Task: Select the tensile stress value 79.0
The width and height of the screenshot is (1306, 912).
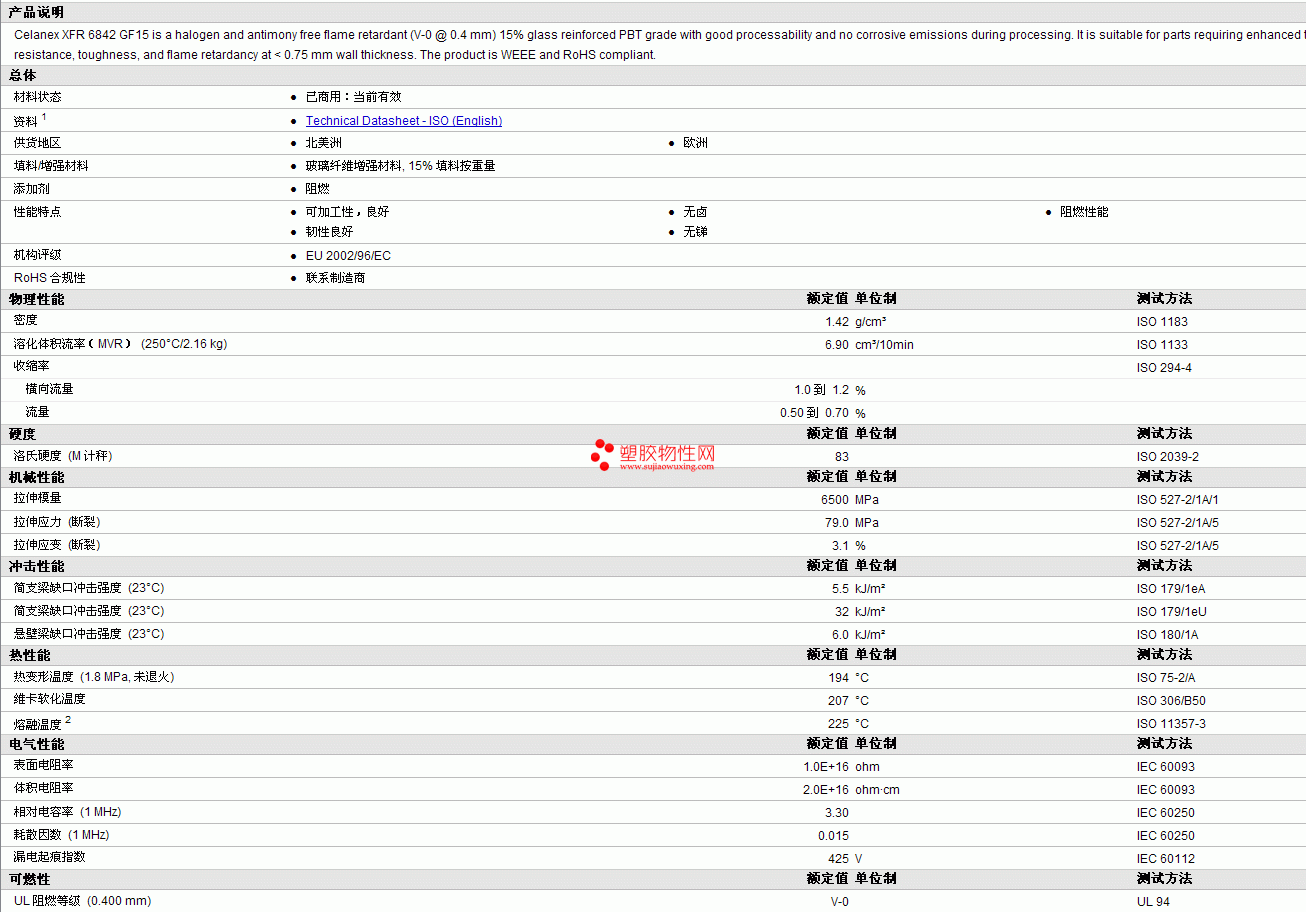Action: tap(837, 523)
